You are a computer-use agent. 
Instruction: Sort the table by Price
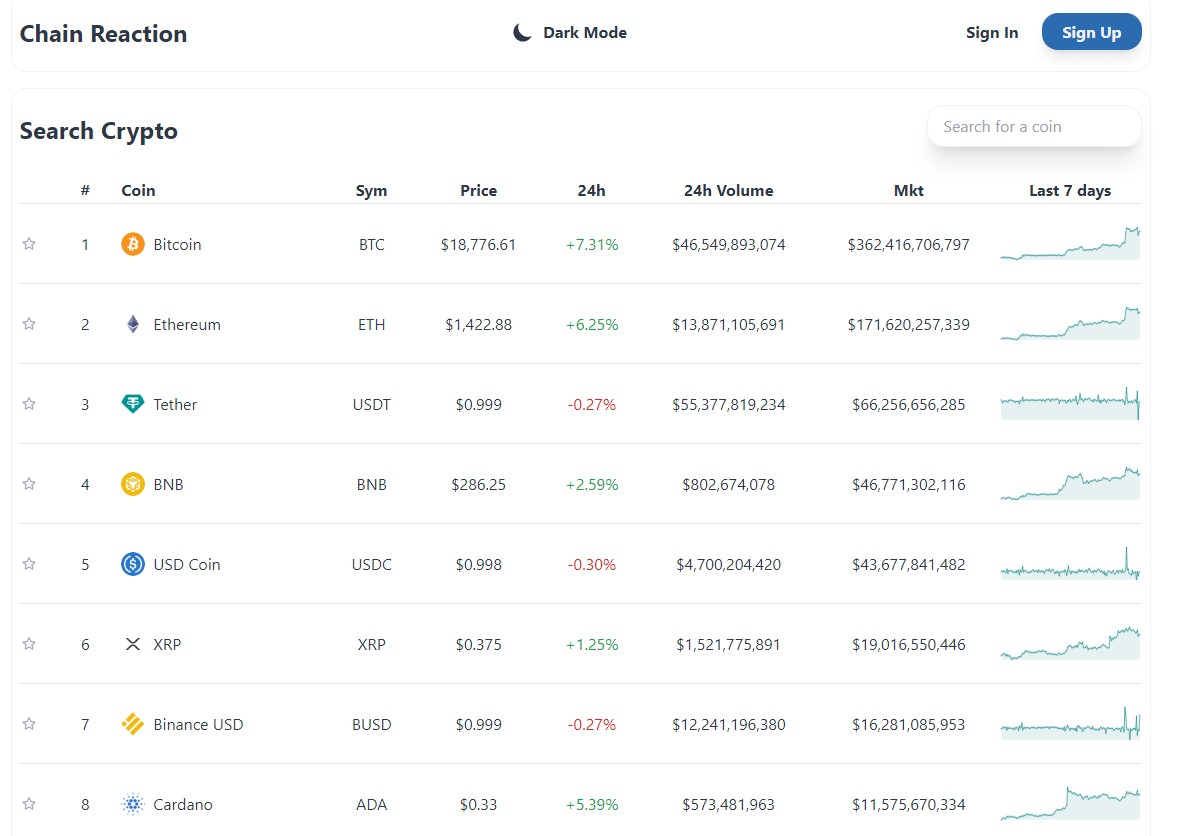(478, 190)
